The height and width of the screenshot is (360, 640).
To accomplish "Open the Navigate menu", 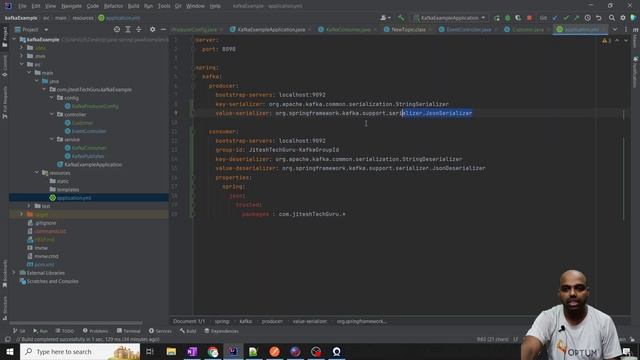I will (x=71, y=6).
